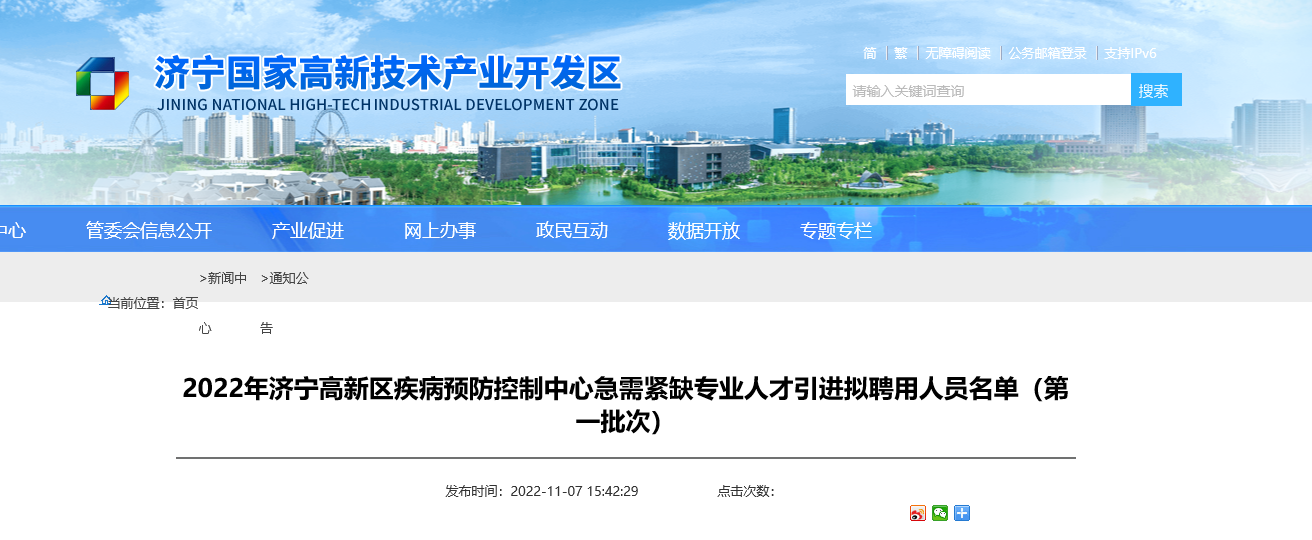This screenshot has width=1312, height=540.
Task: Click the Jining High-Tech Zone cube logo
Action: [103, 83]
